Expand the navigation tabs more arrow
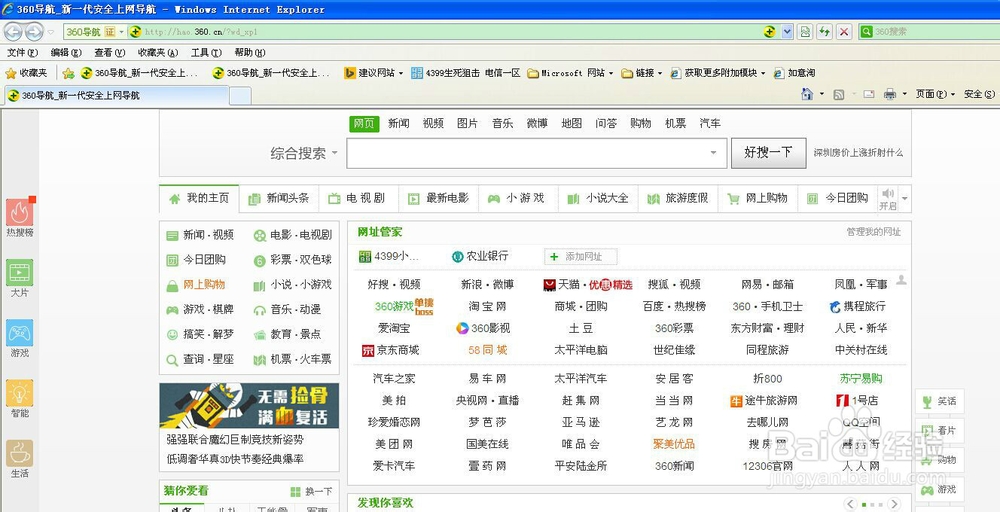 [904, 198]
